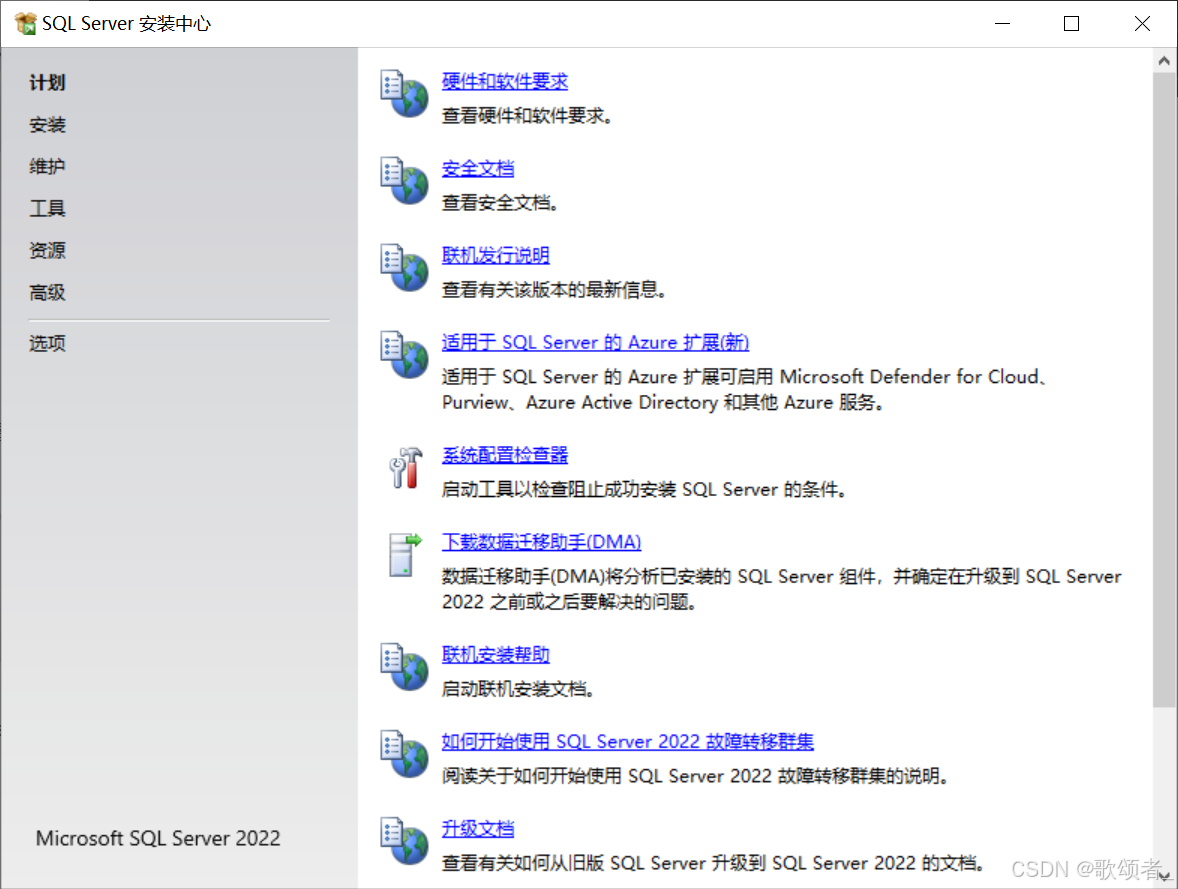The image size is (1178, 889).
Task: Click the vertical scrollbar thumb
Action: pos(1164,390)
